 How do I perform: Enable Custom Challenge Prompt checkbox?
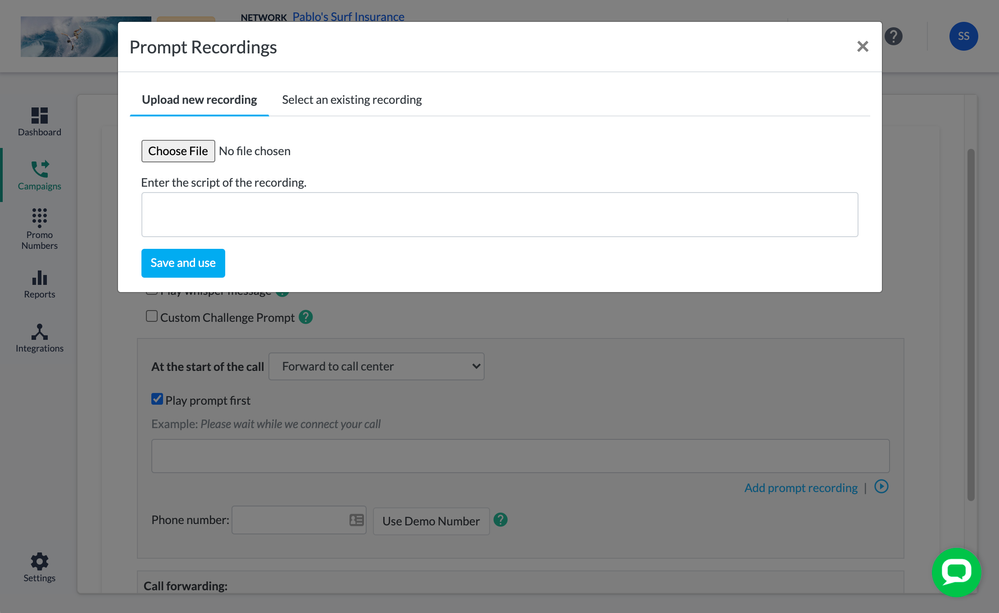[152, 317]
